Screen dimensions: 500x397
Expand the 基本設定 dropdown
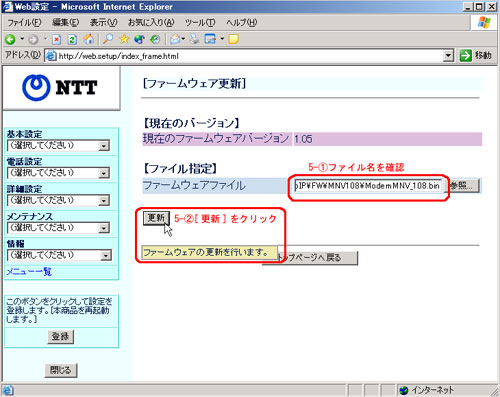point(104,146)
